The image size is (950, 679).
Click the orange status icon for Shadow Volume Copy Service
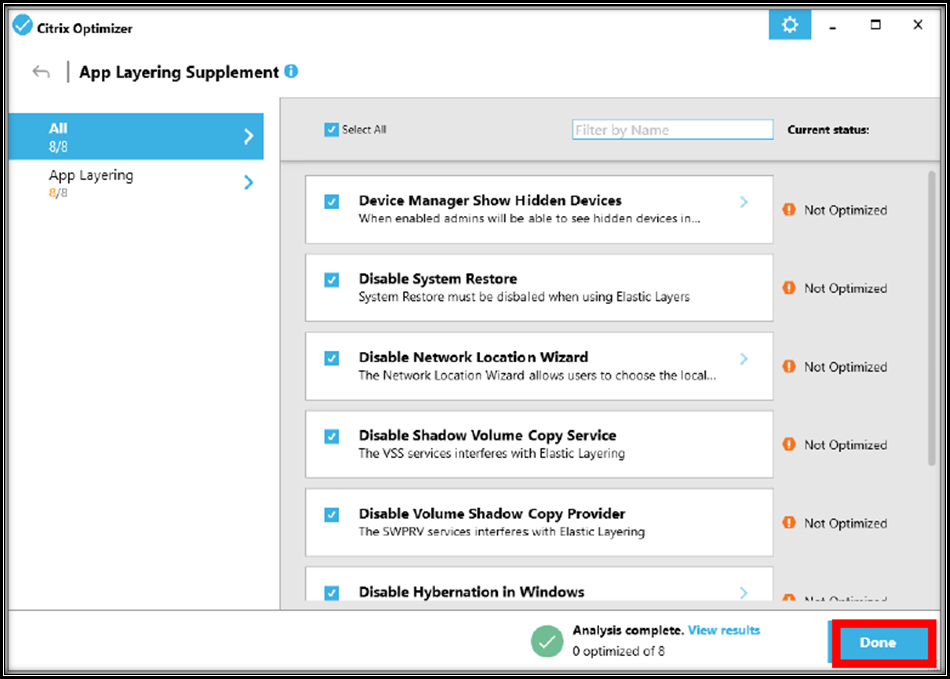click(x=789, y=444)
